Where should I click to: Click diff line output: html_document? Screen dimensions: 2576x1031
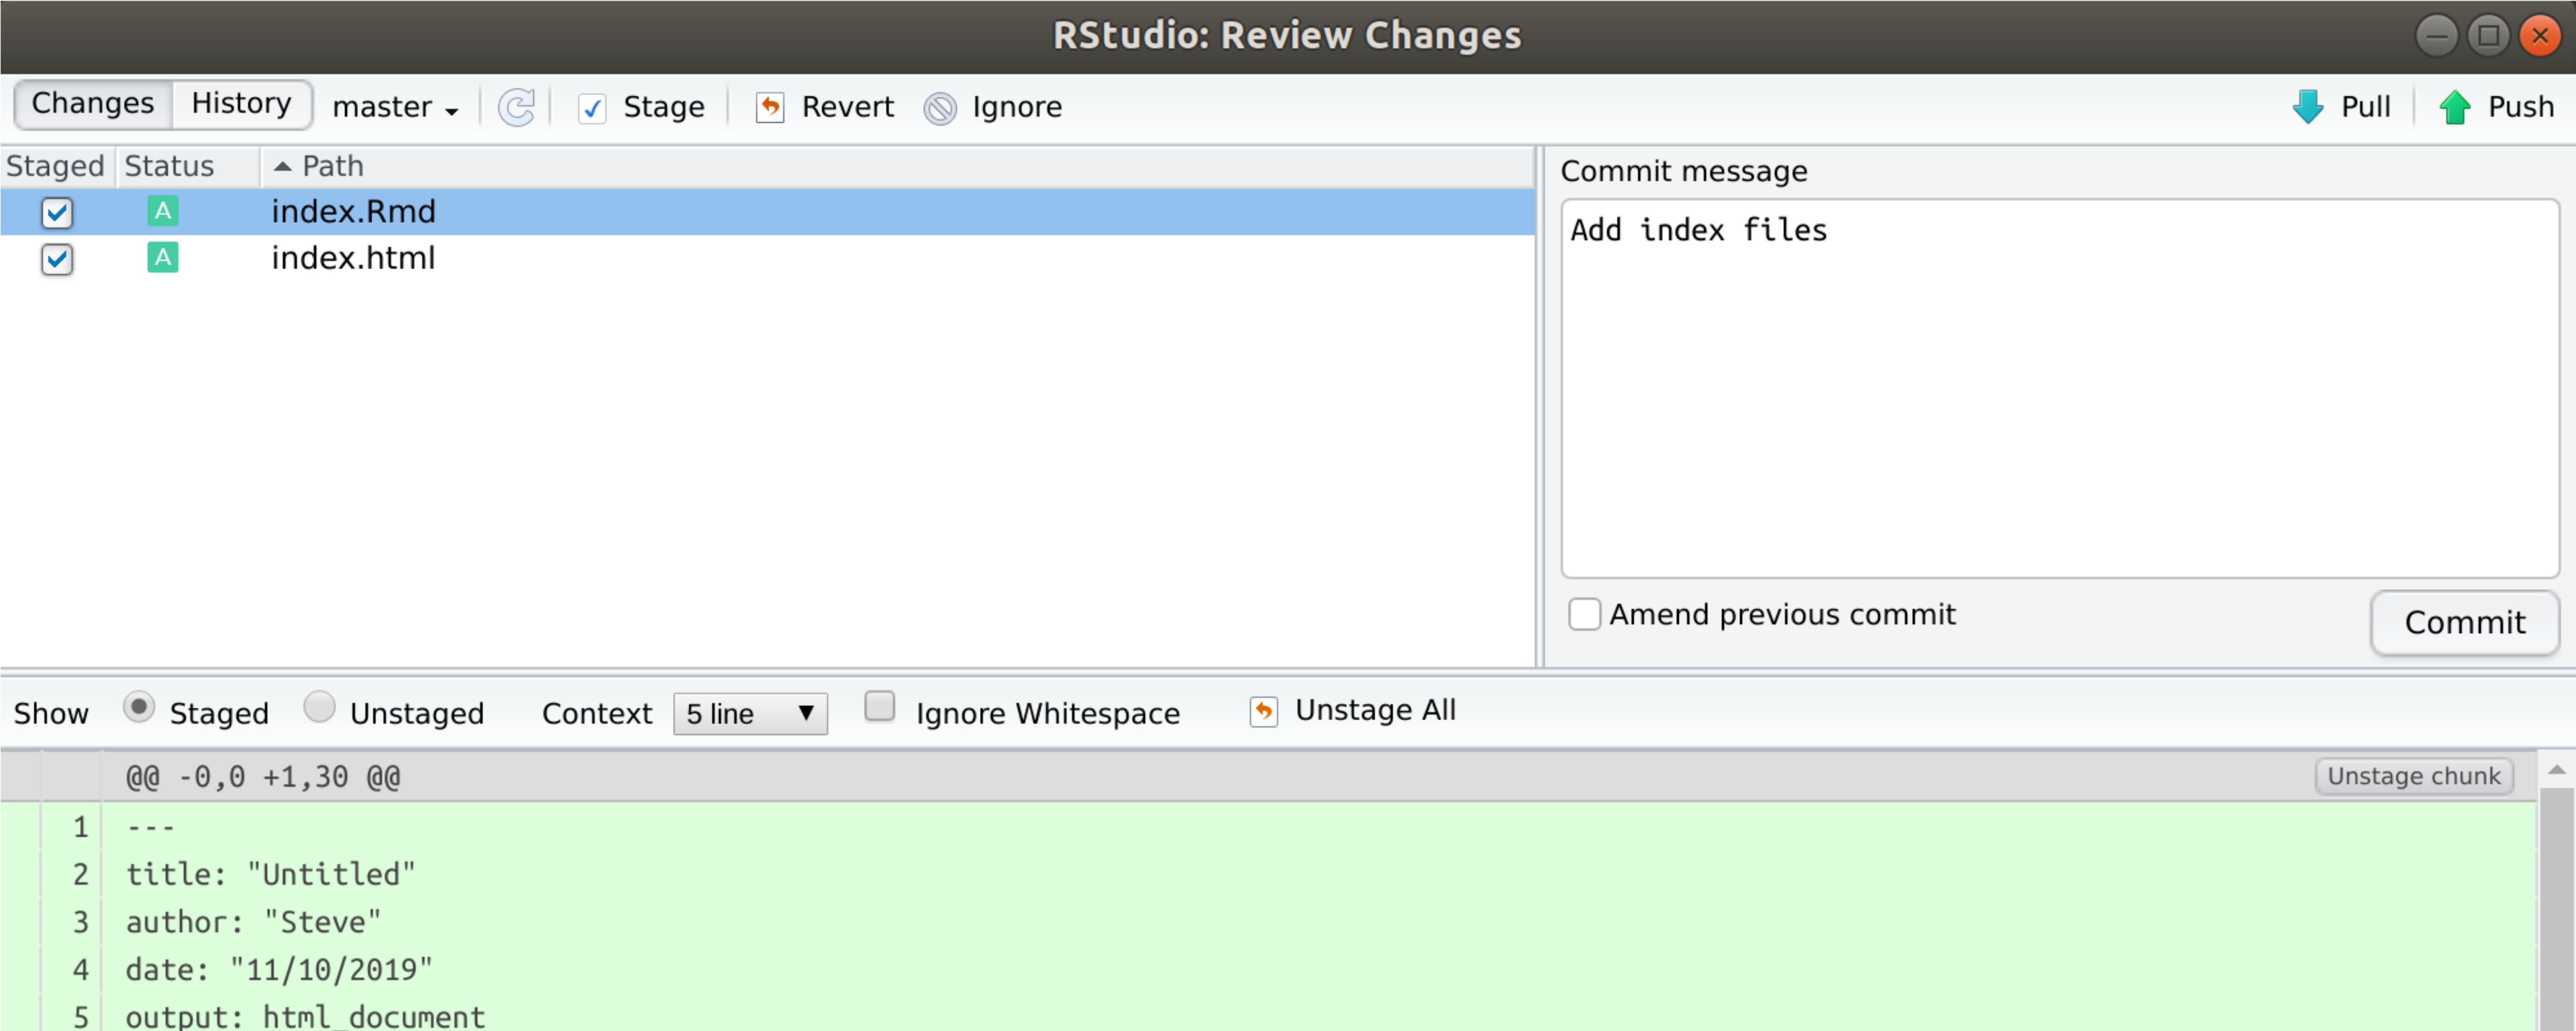[305, 1016]
